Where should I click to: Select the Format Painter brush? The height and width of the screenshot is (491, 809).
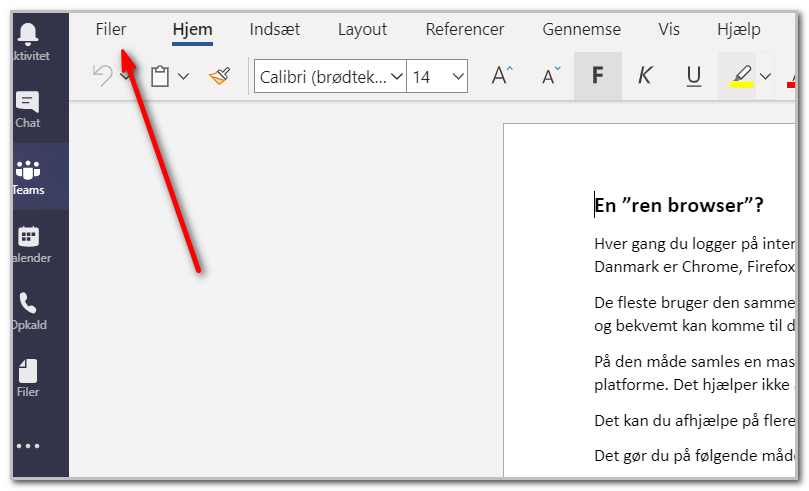click(219, 76)
